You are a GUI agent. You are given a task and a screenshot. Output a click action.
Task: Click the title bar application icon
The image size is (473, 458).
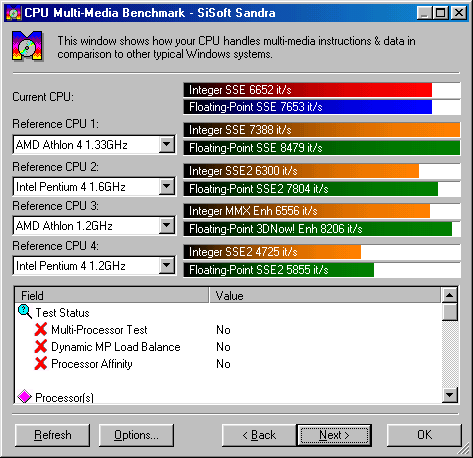click(13, 13)
